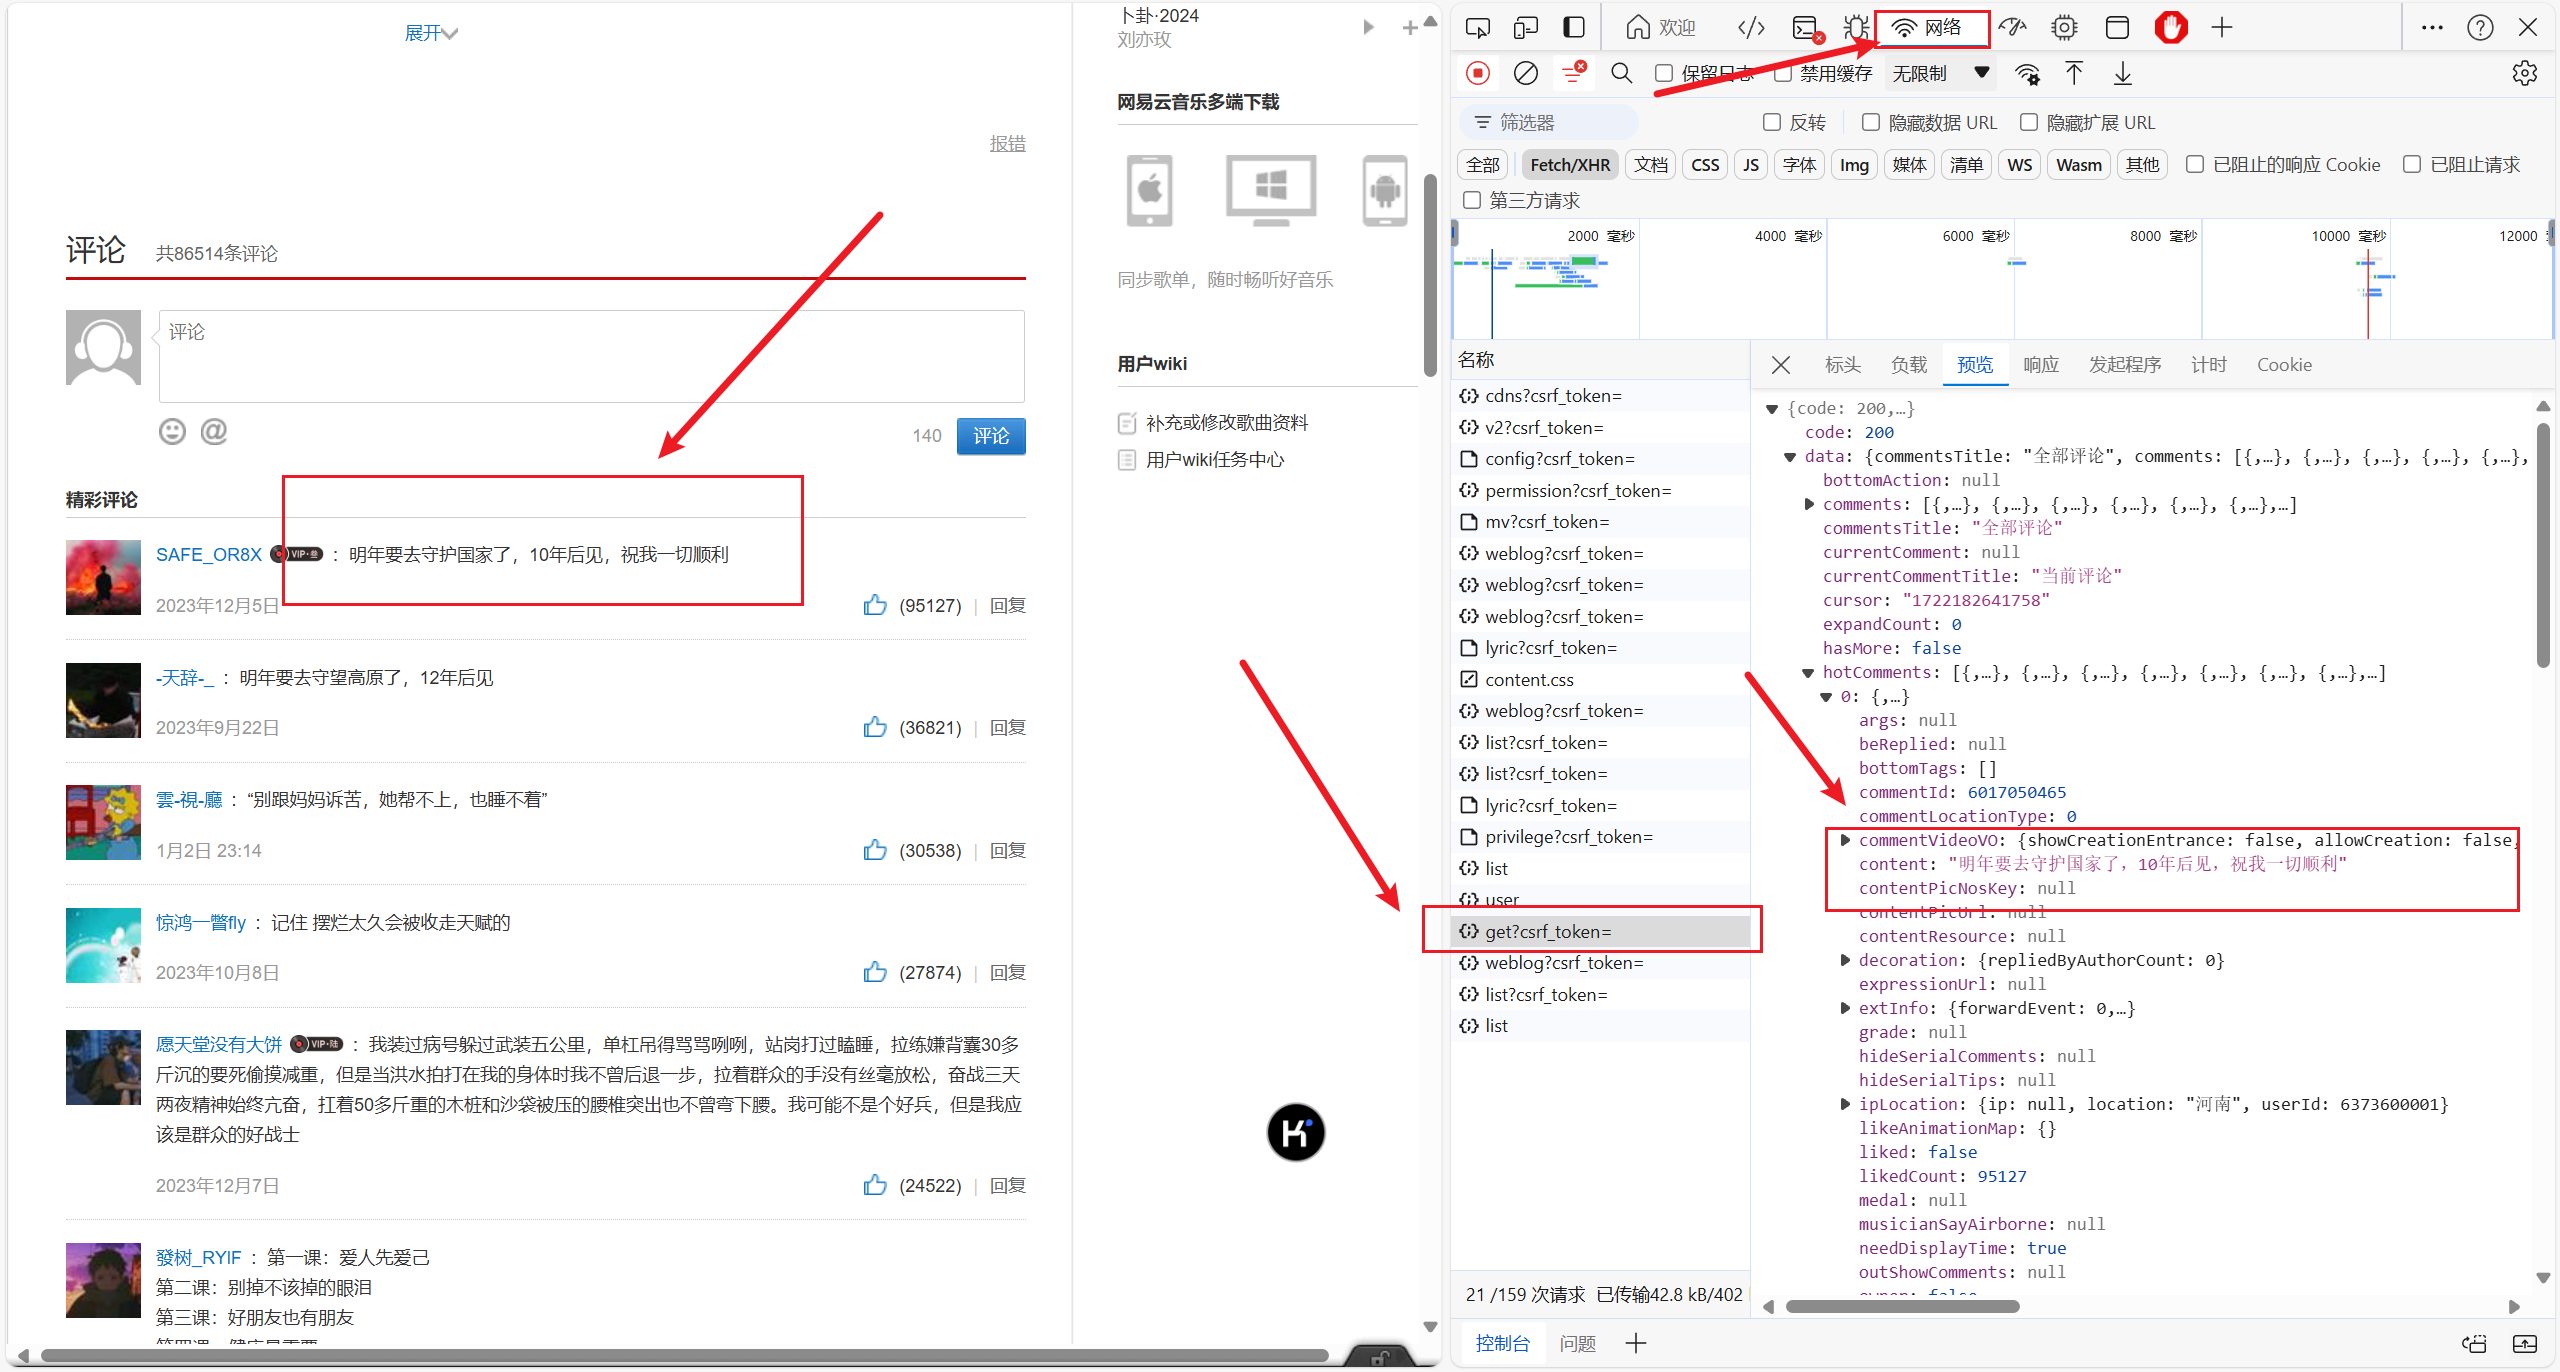This screenshot has height=1372, width=2560.
Task: Click the red stop-hand extension icon
Action: coord(2171,28)
